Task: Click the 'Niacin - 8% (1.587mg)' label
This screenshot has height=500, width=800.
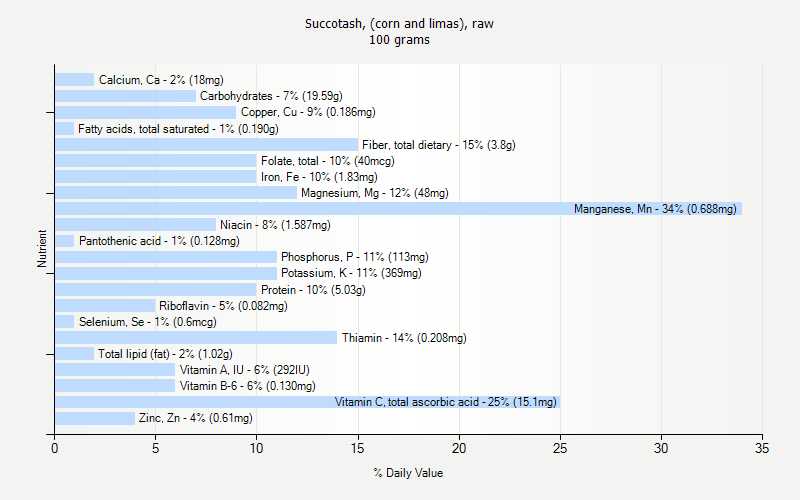Action: pyautogui.click(x=275, y=225)
